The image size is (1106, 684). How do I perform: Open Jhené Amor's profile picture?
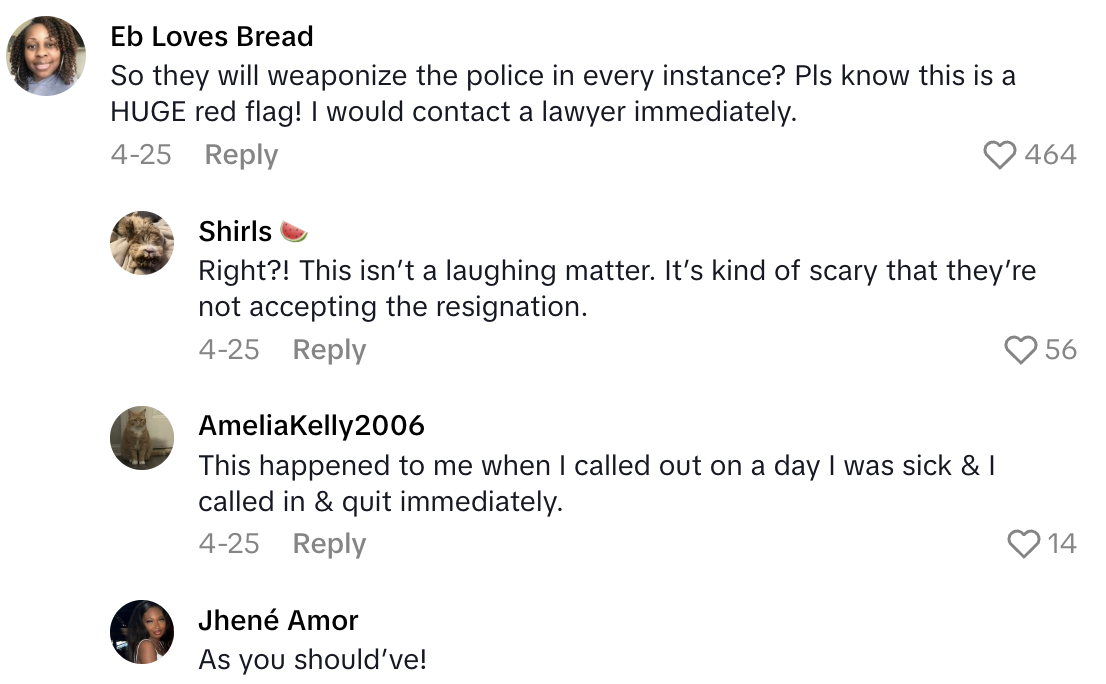pos(142,632)
